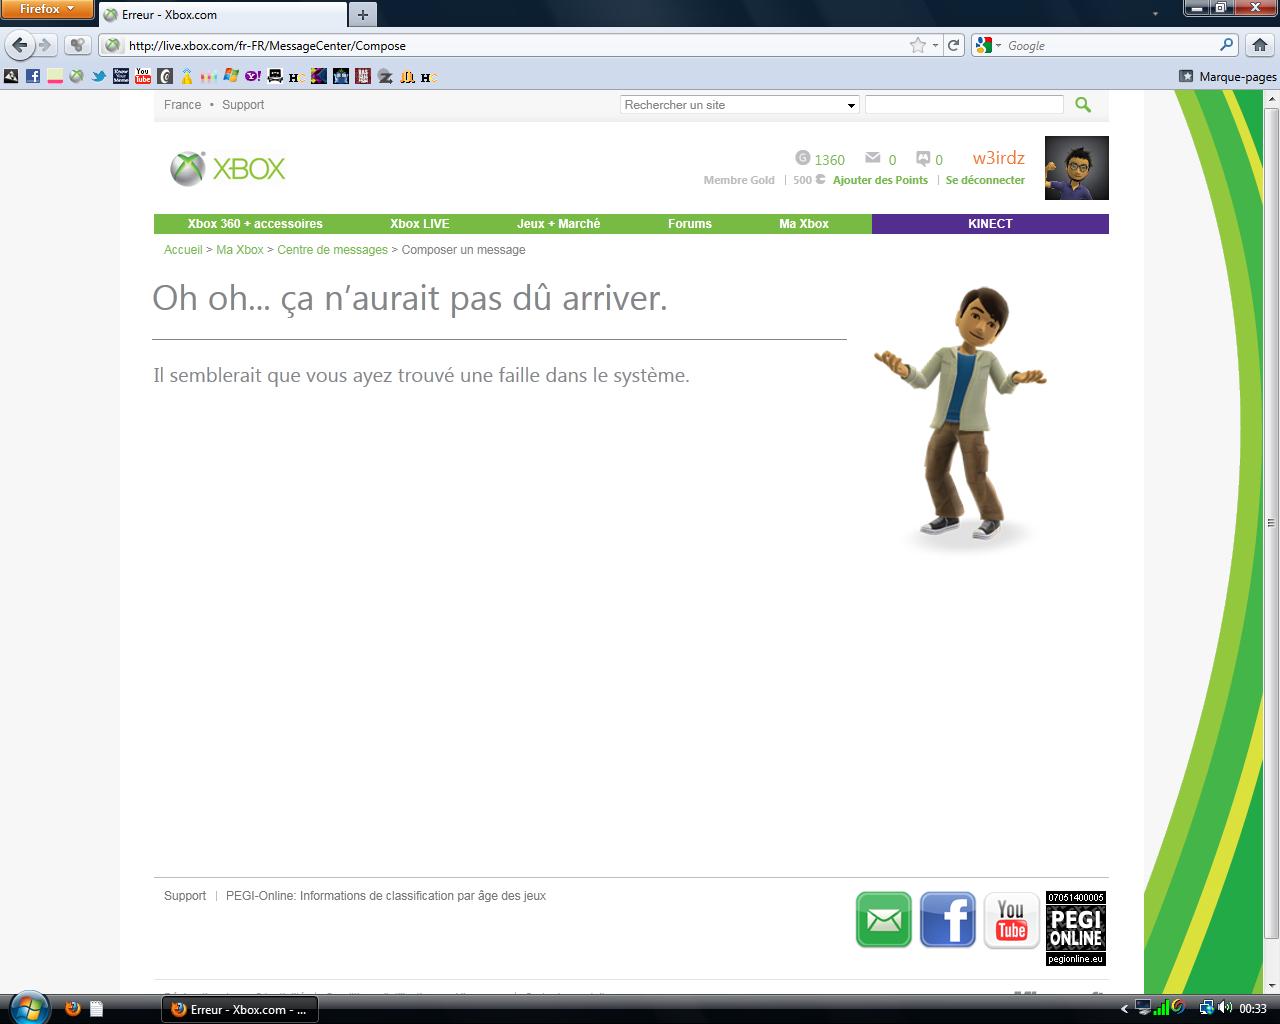Open the YouTube icon in page footer
Screen dimensions: 1280x1024
(x=1011, y=920)
